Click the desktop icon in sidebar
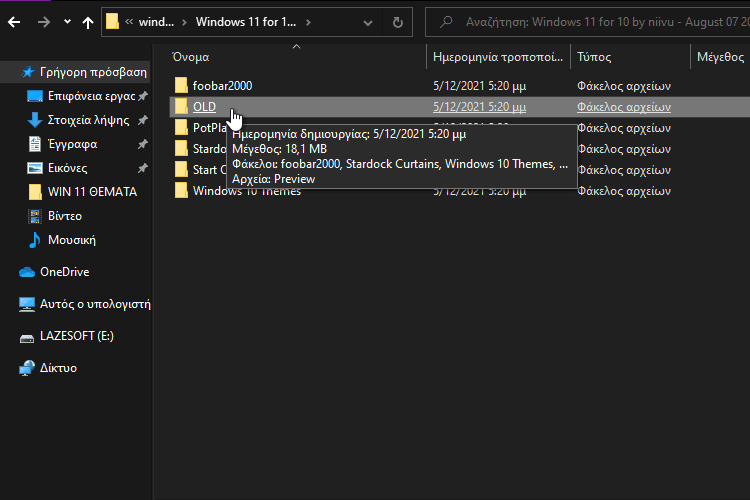750x500 pixels. coord(34,96)
